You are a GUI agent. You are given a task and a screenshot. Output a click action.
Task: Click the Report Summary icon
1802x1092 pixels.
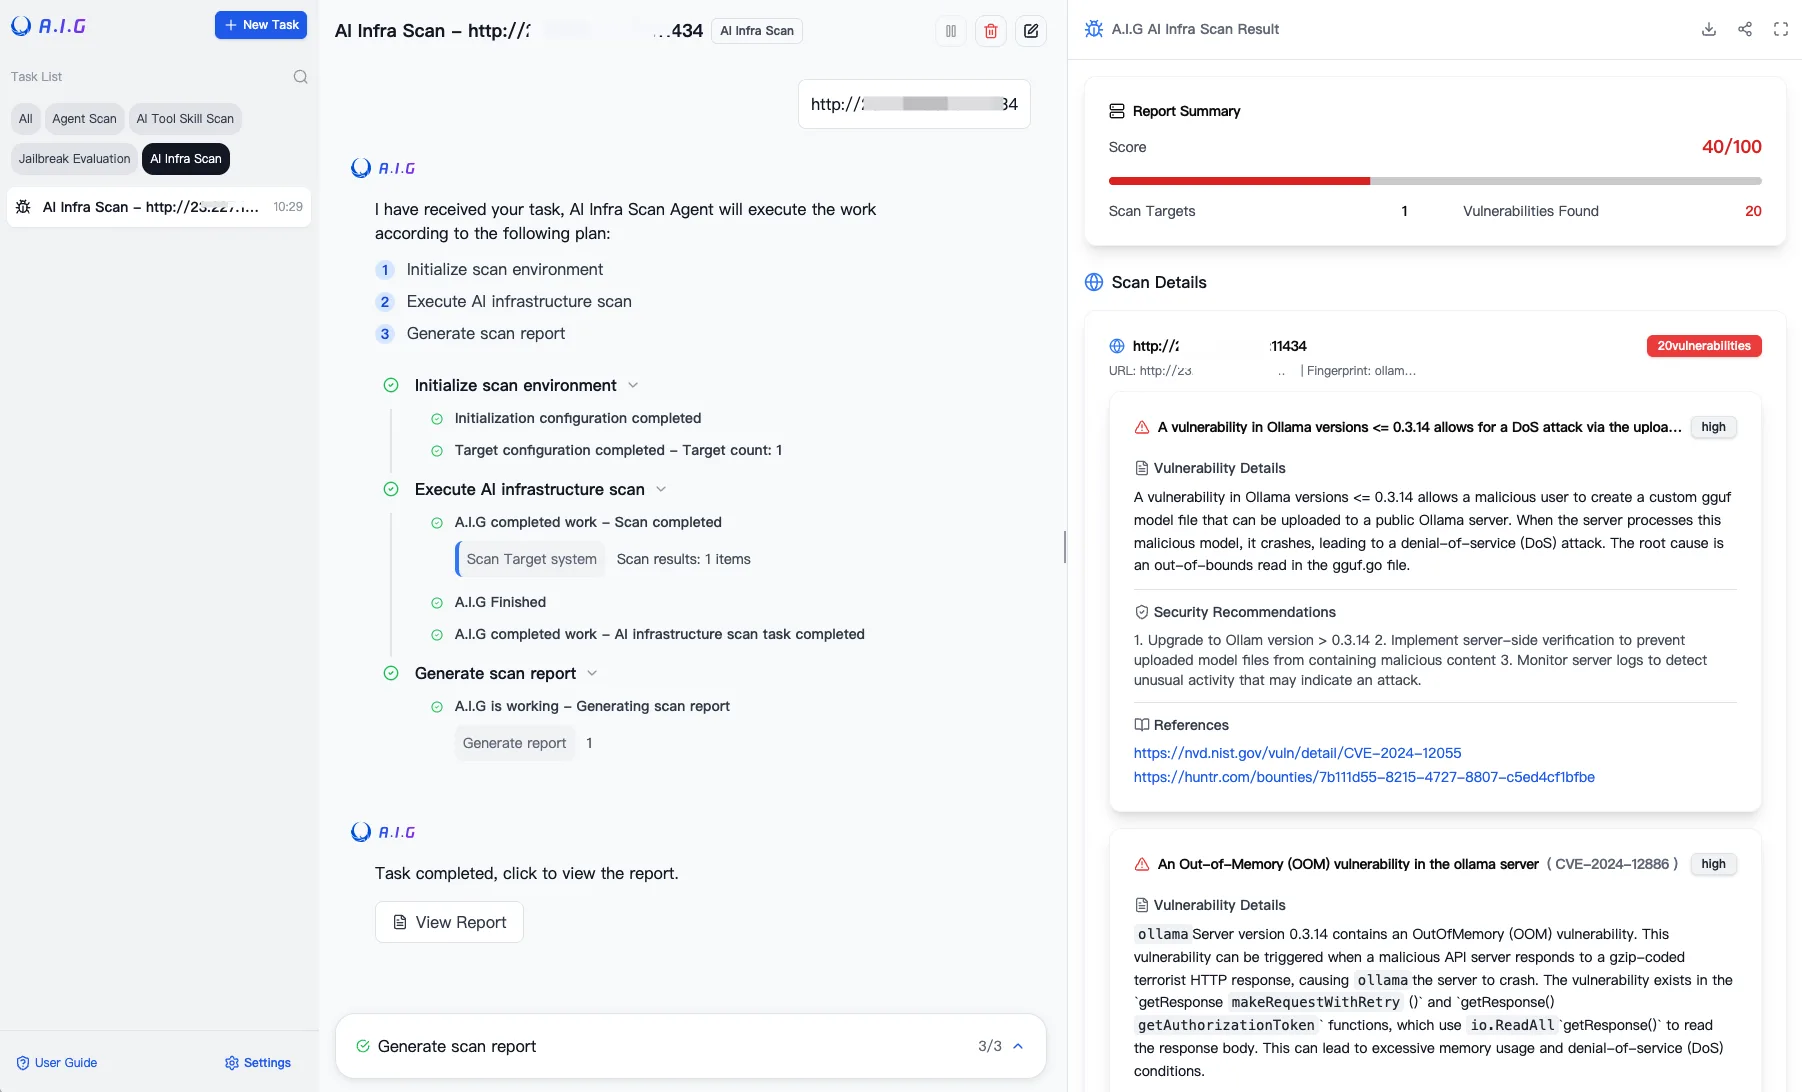tap(1117, 111)
